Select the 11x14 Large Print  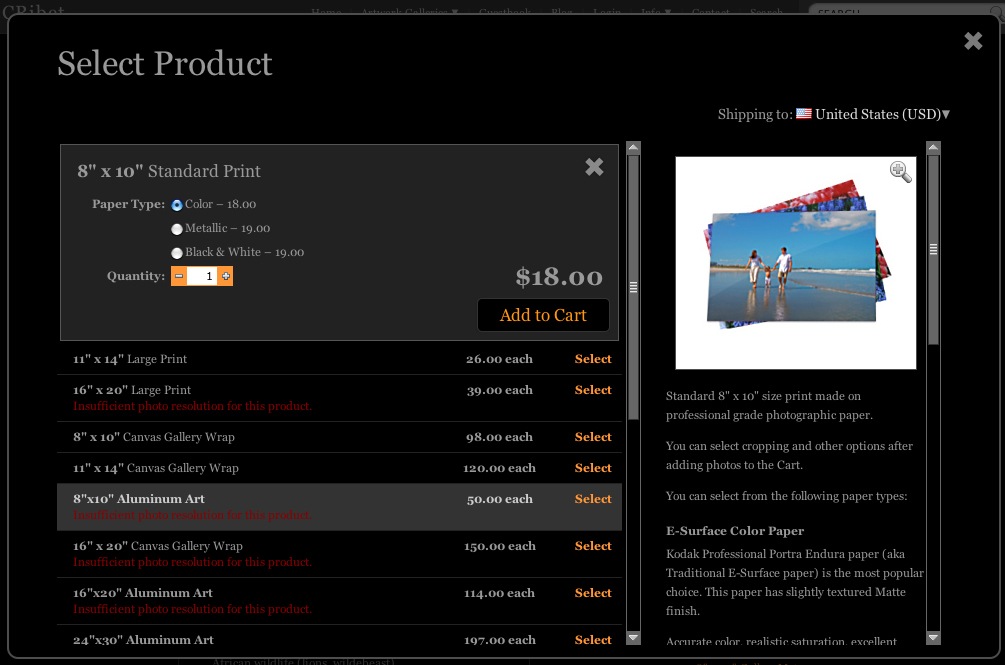coord(592,359)
